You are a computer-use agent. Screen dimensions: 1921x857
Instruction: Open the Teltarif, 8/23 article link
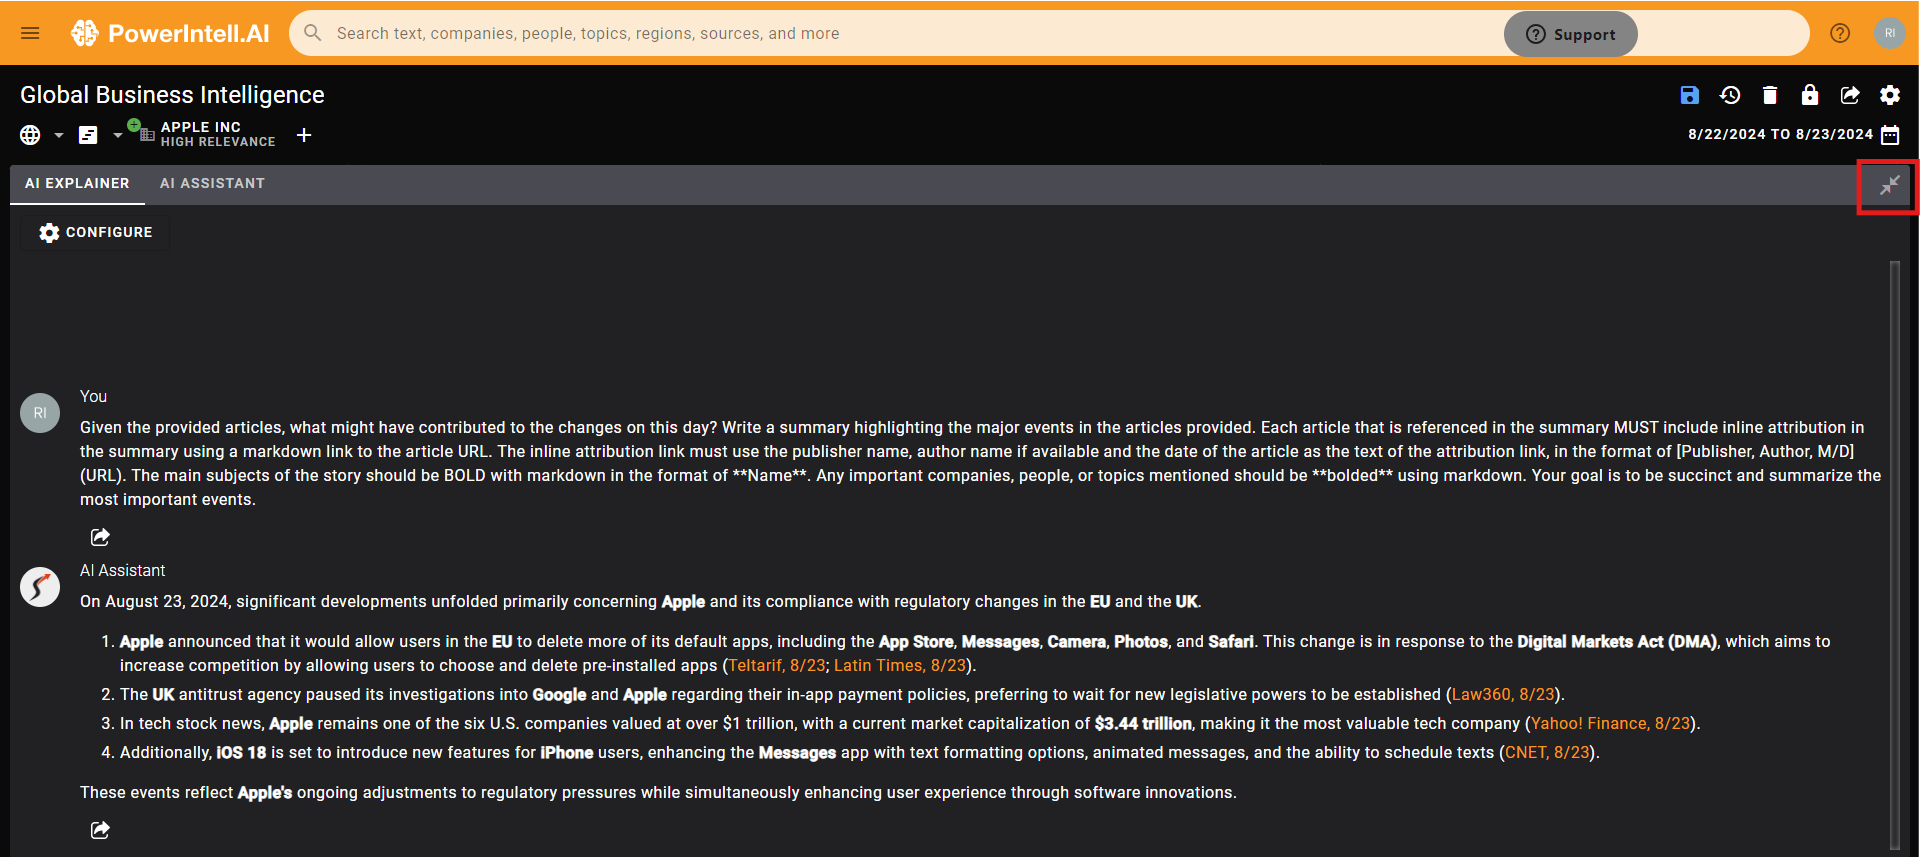[777, 666]
